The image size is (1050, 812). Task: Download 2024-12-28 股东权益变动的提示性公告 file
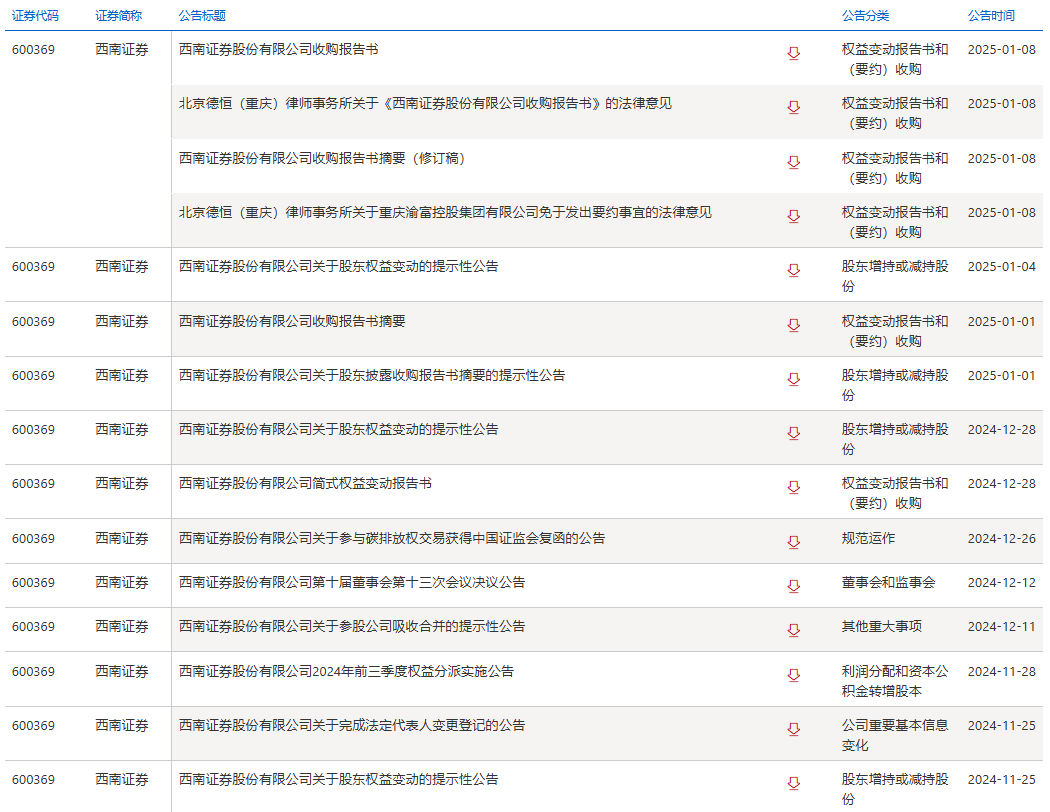(x=794, y=434)
